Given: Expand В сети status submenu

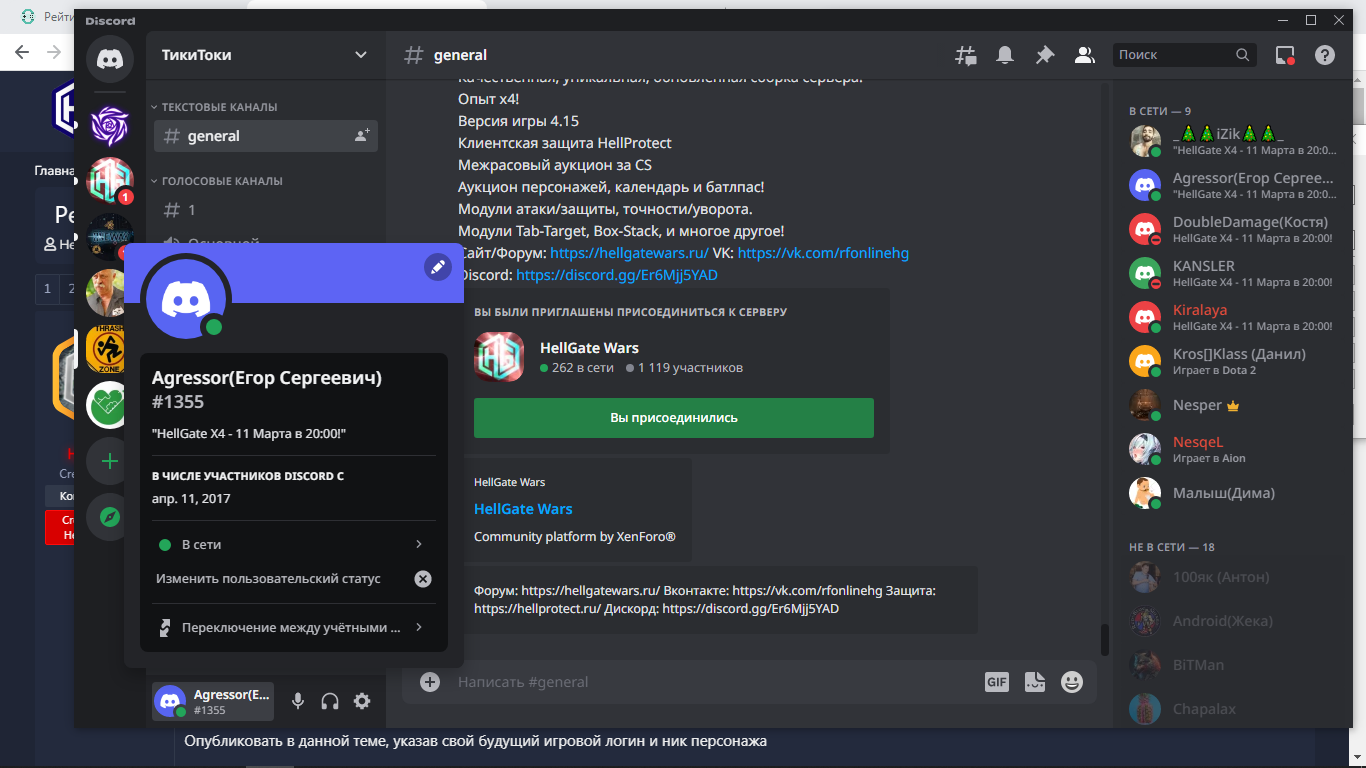Looking at the screenshot, I should click(294, 545).
